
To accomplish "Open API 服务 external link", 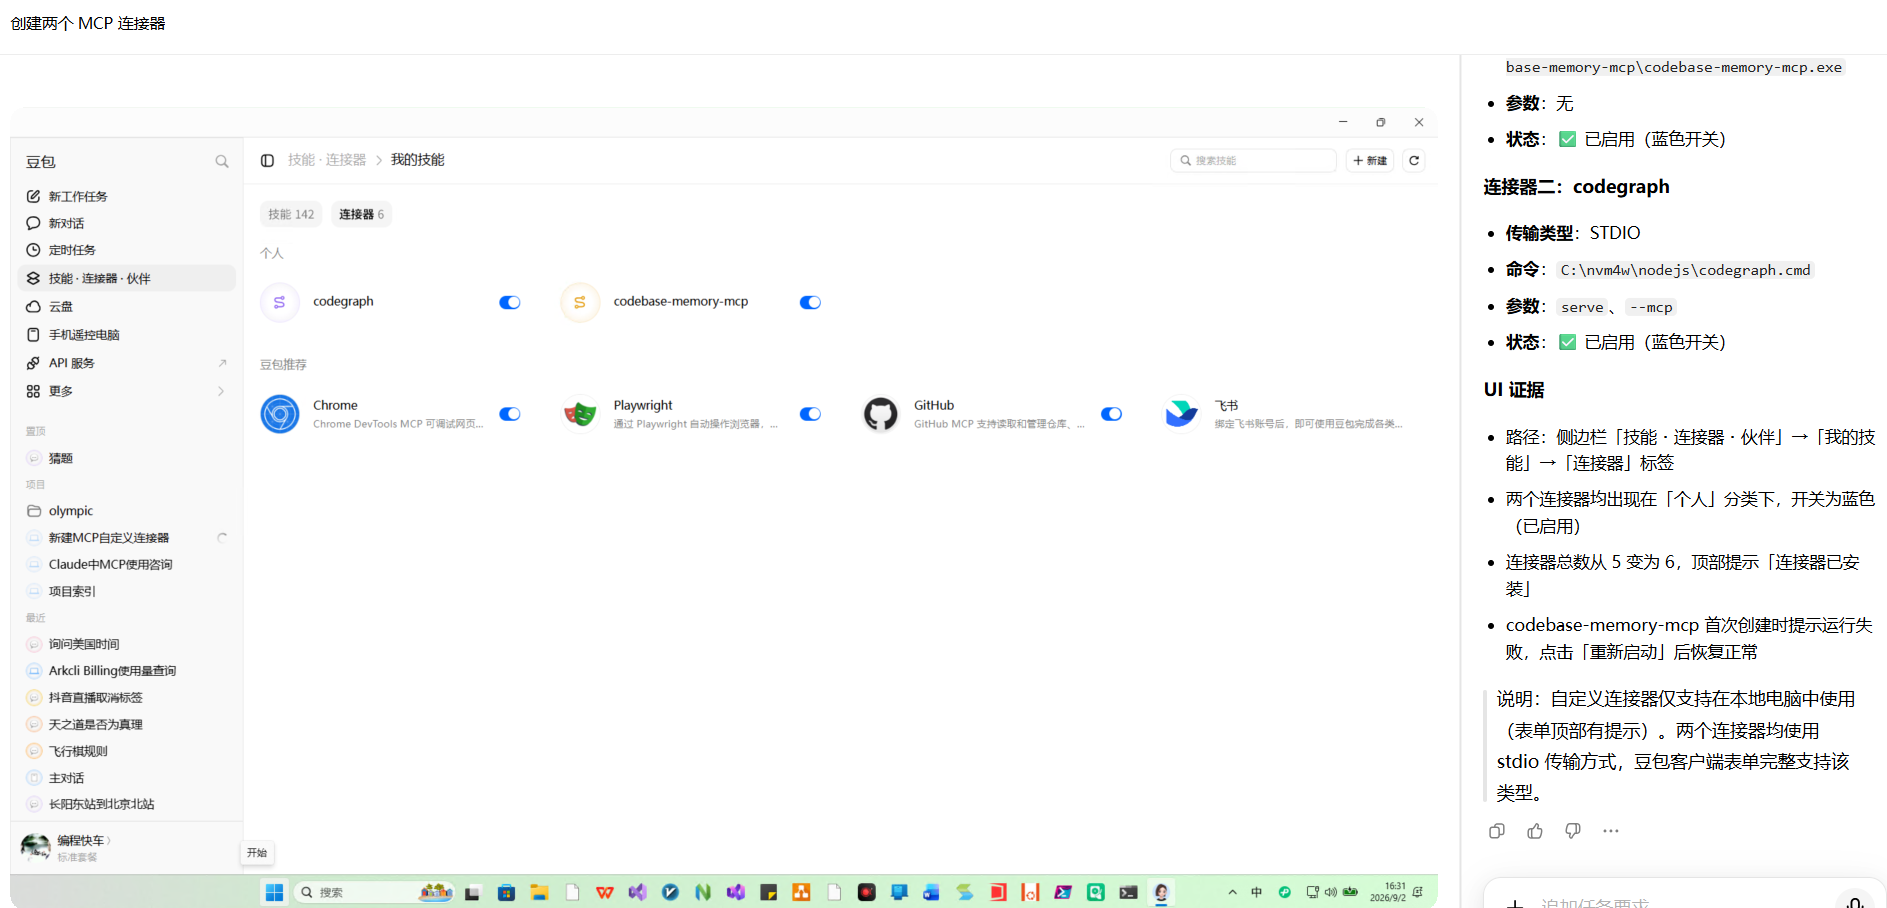I will tap(127, 363).
